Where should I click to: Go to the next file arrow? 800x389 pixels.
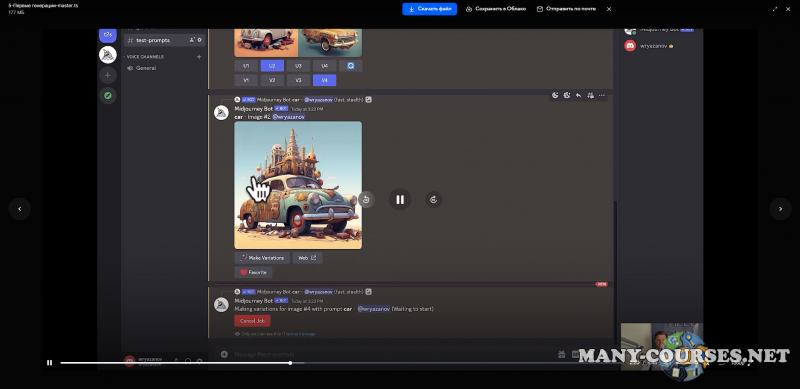[780, 209]
